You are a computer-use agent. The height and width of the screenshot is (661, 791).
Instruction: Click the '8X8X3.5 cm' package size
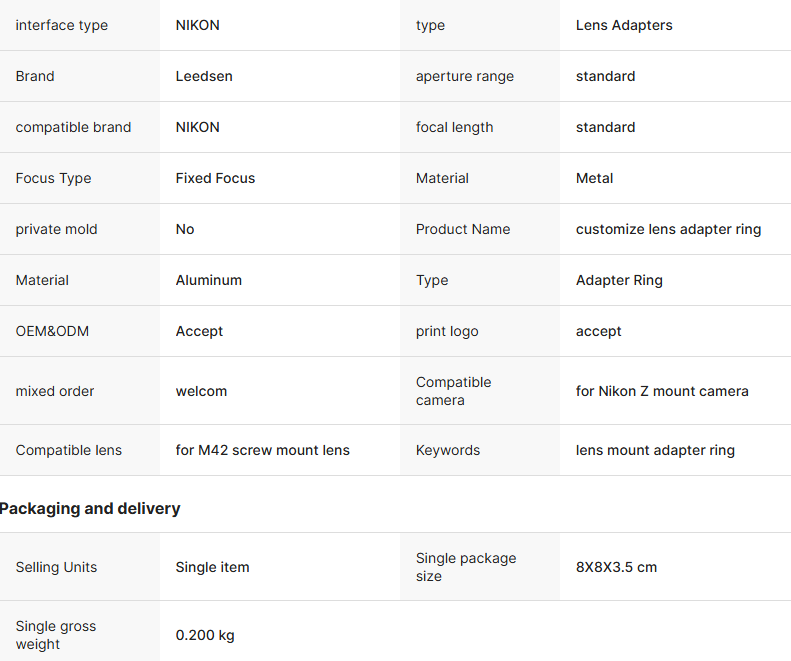coord(616,567)
